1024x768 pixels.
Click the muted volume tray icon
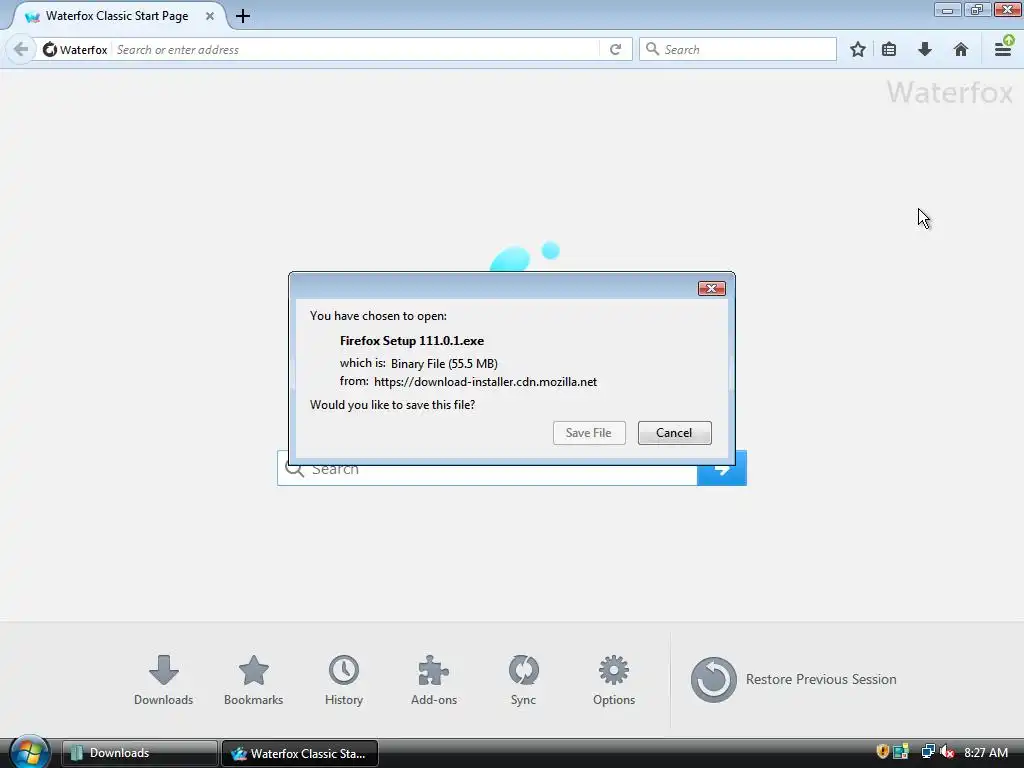click(947, 752)
